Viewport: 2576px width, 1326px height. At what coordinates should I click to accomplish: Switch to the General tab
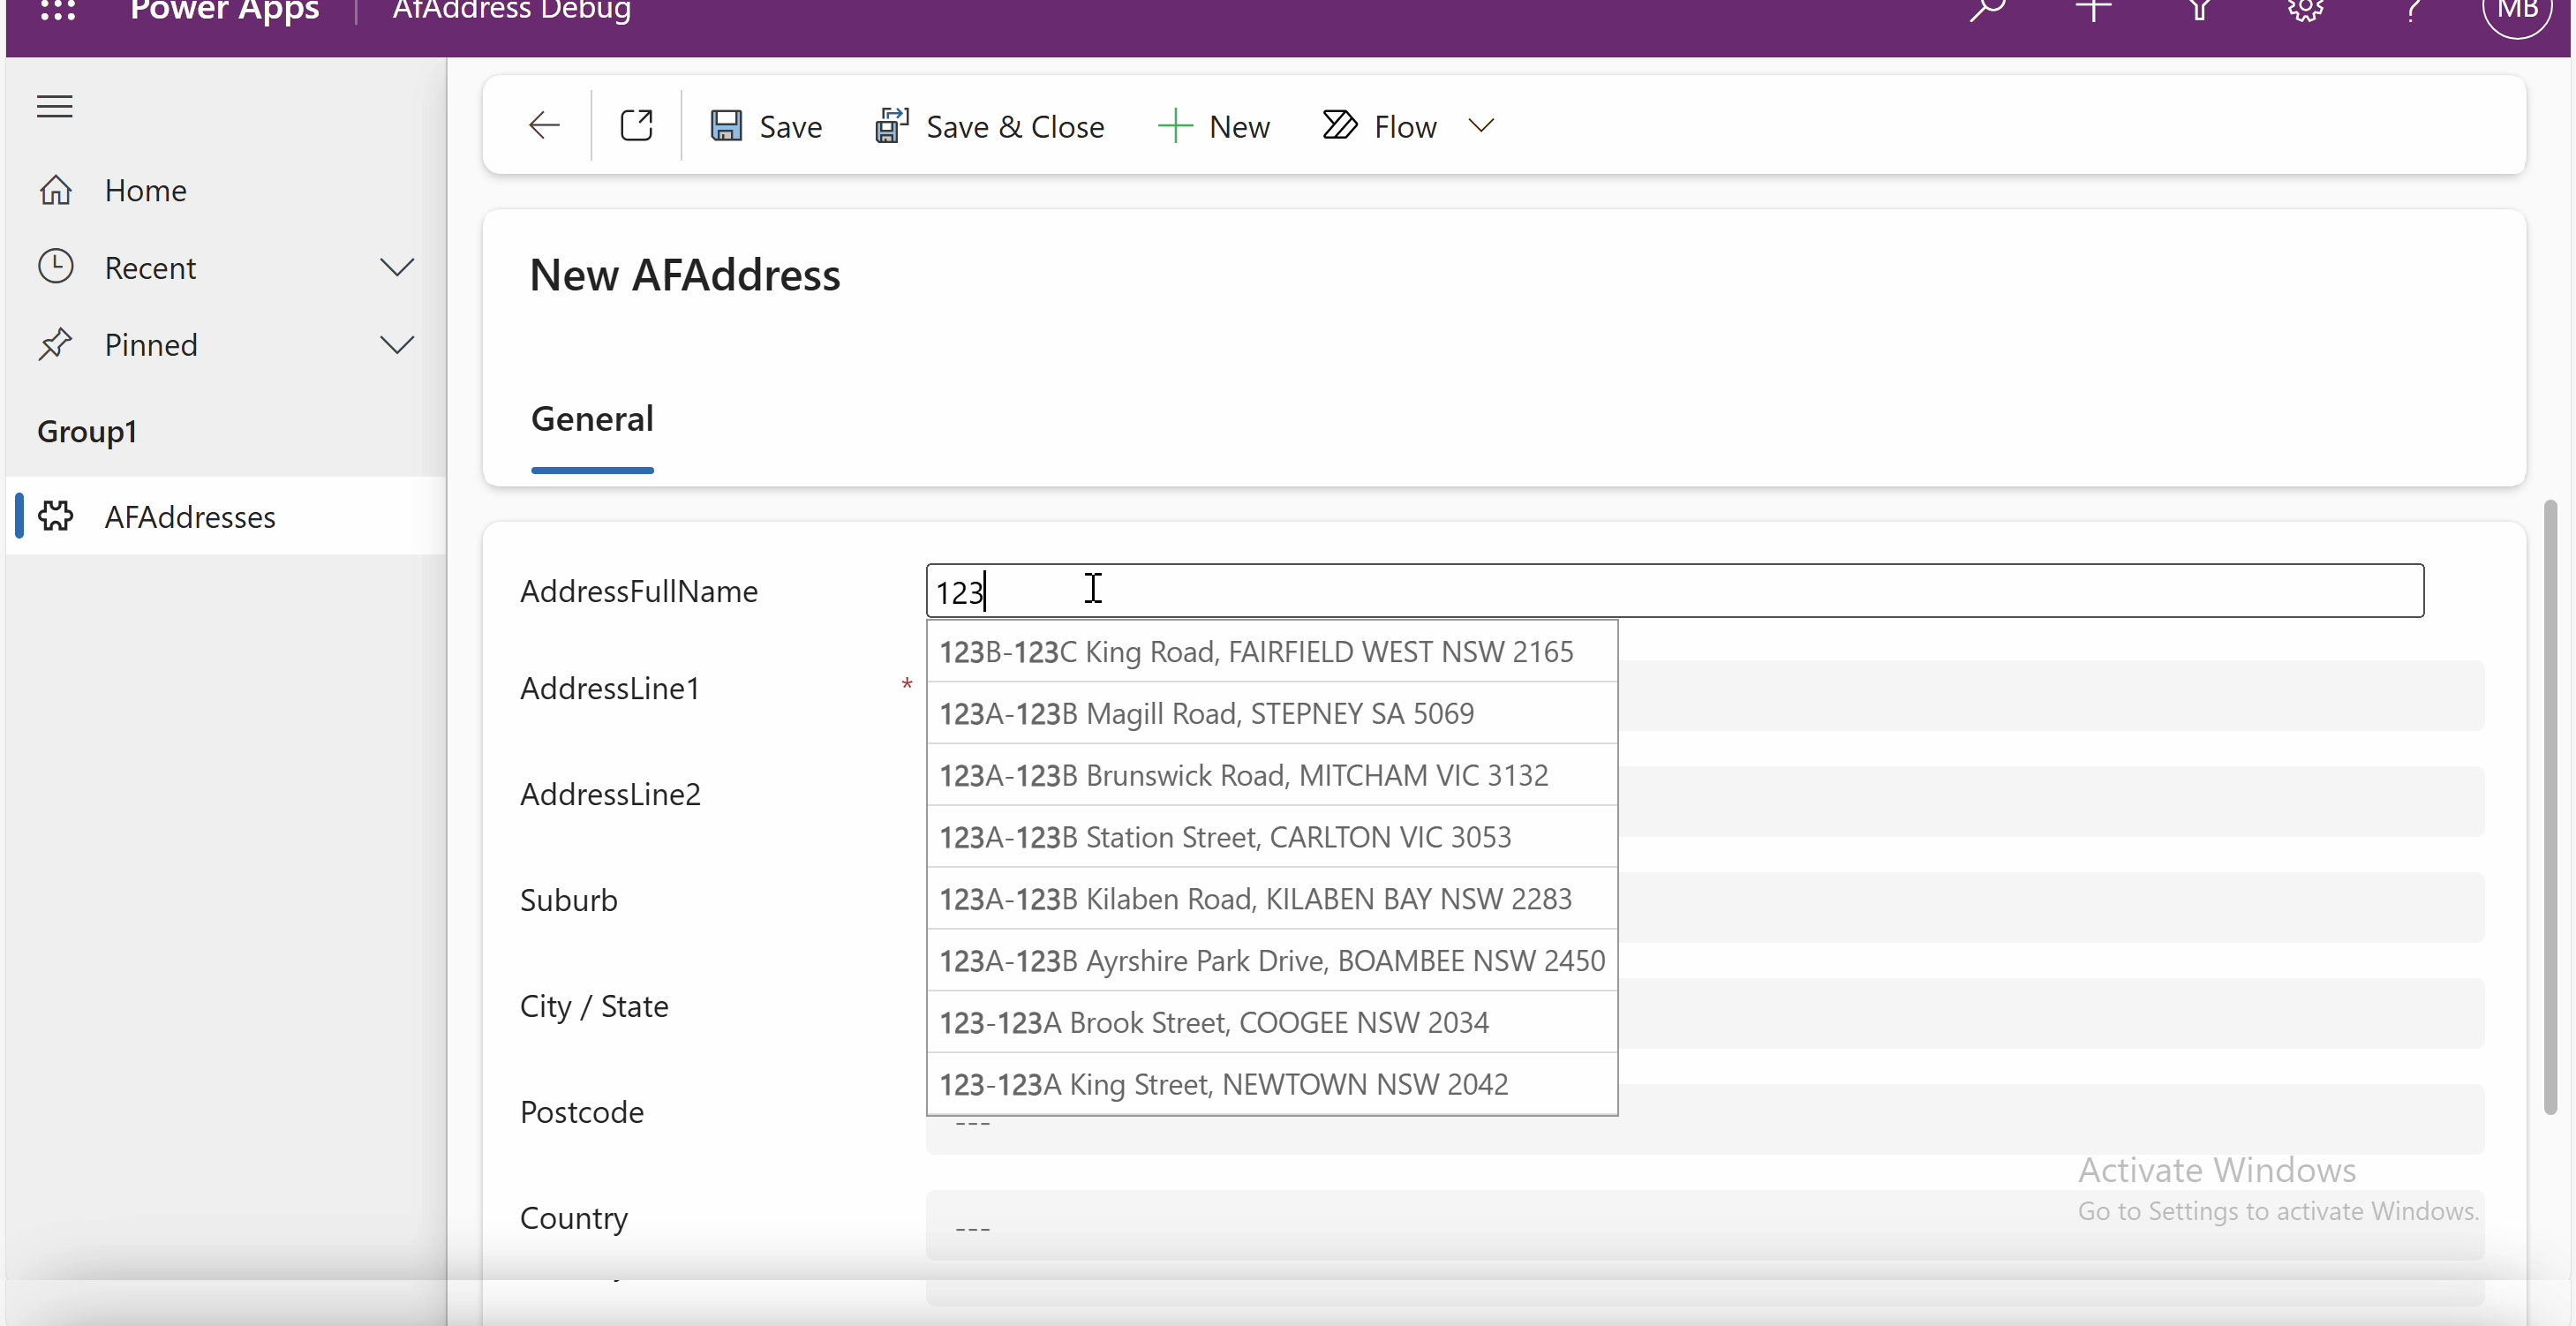pos(592,419)
